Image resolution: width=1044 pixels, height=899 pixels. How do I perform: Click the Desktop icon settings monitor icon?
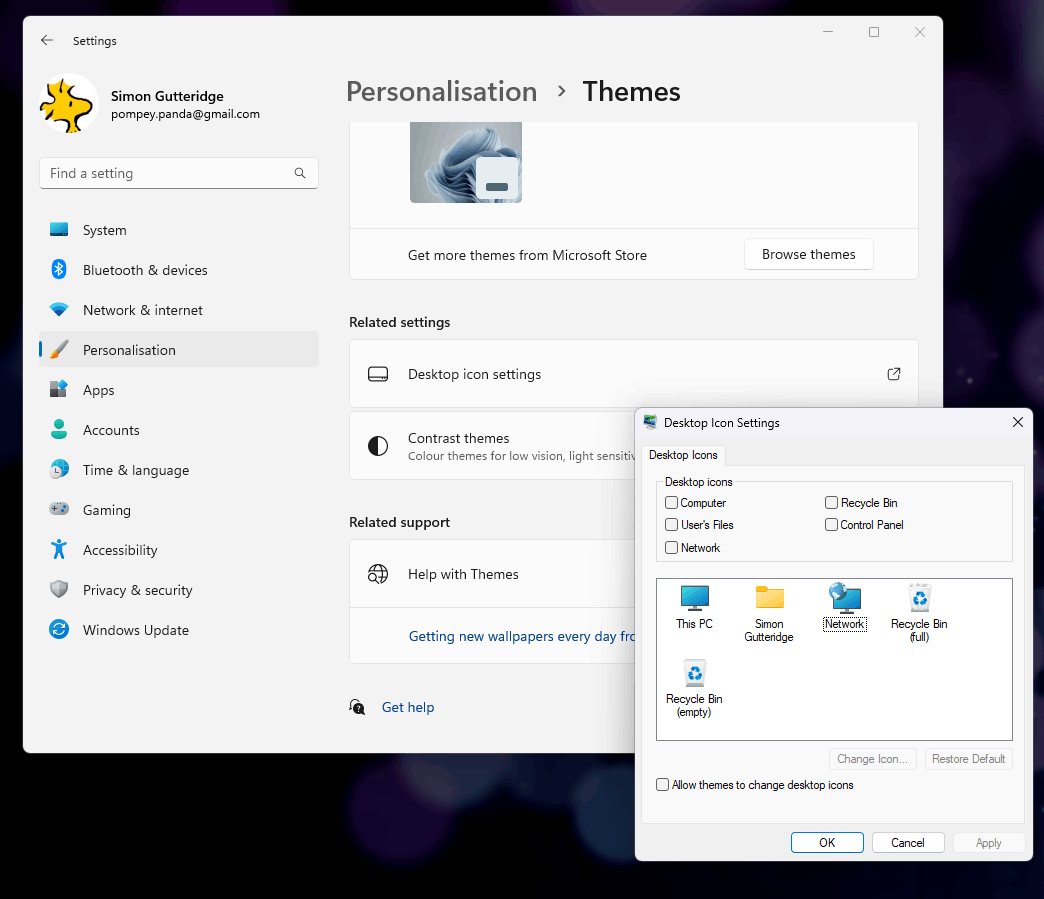(x=378, y=374)
